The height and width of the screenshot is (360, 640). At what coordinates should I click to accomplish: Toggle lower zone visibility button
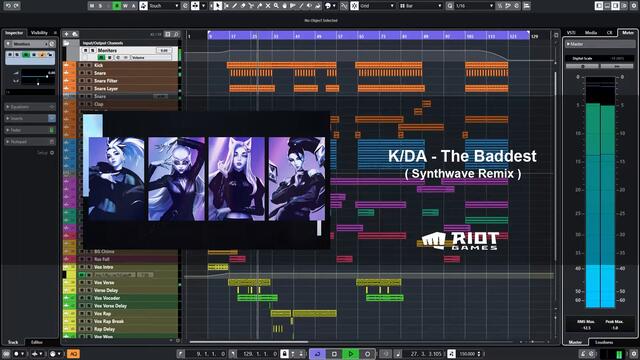pyautogui.click(x=607, y=6)
